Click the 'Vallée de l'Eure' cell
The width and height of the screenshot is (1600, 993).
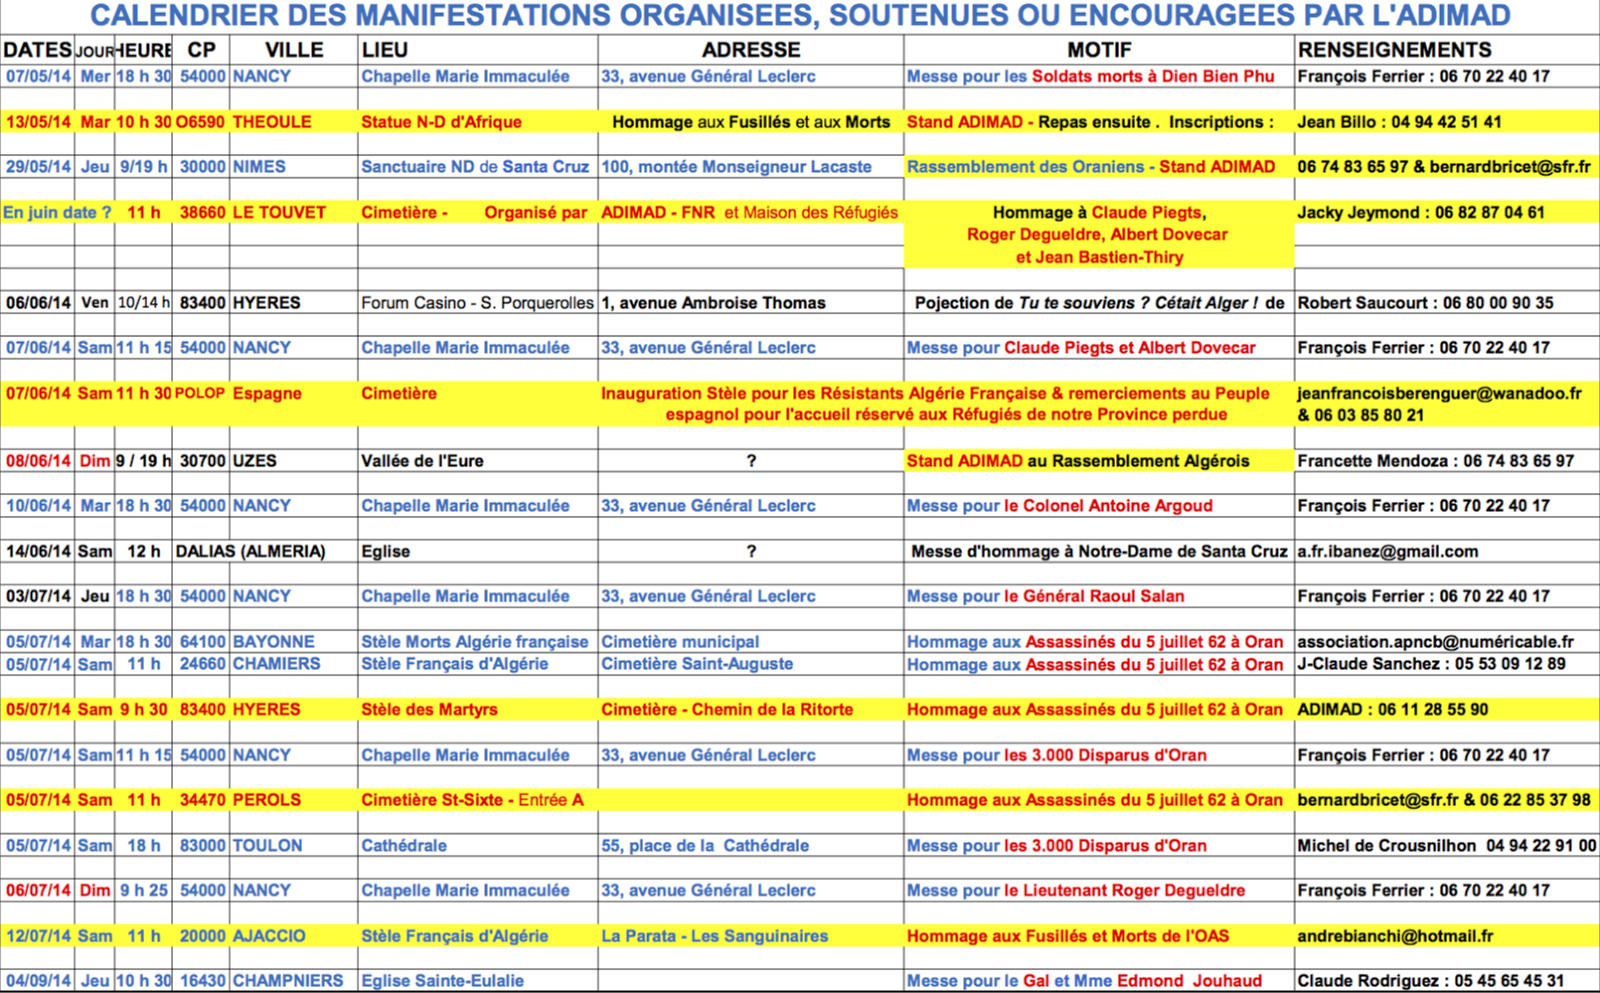pyautogui.click(x=422, y=461)
